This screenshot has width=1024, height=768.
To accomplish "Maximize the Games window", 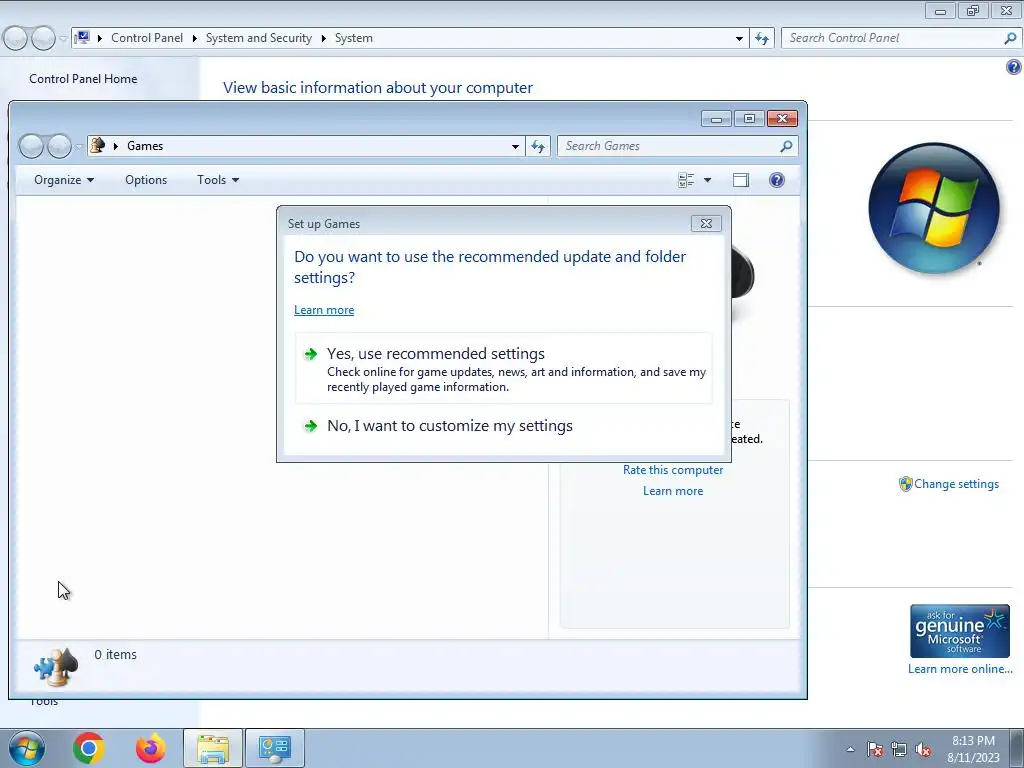I will (x=749, y=118).
